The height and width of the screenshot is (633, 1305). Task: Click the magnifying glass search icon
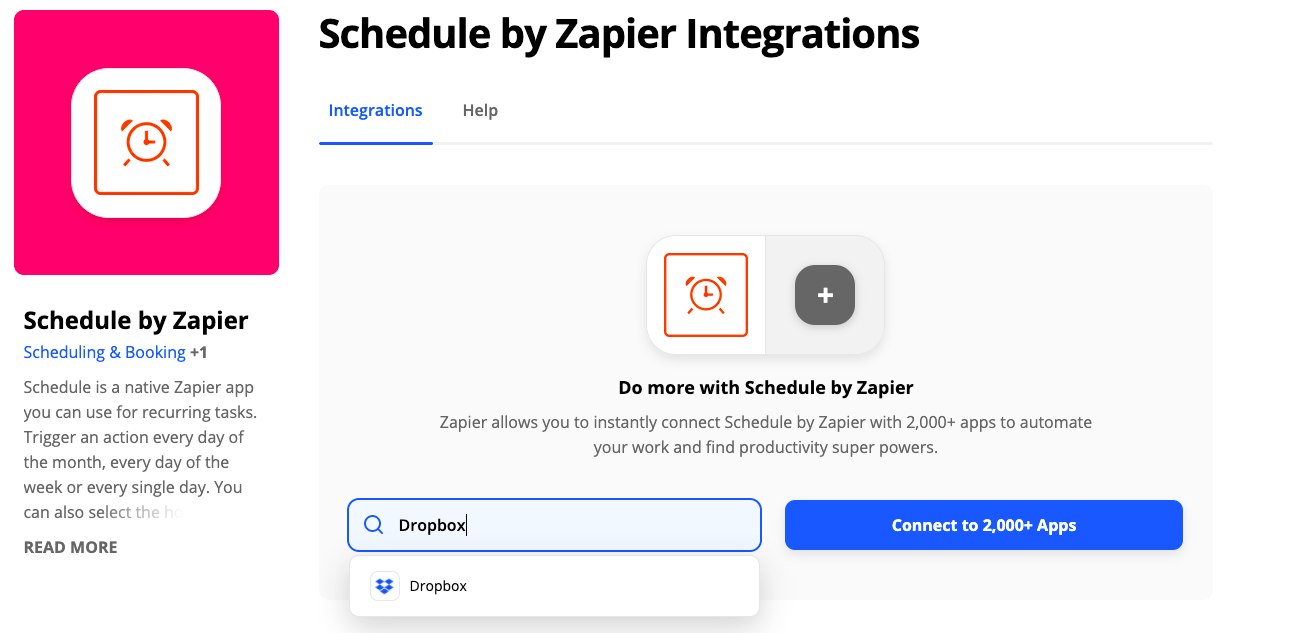[x=373, y=524]
